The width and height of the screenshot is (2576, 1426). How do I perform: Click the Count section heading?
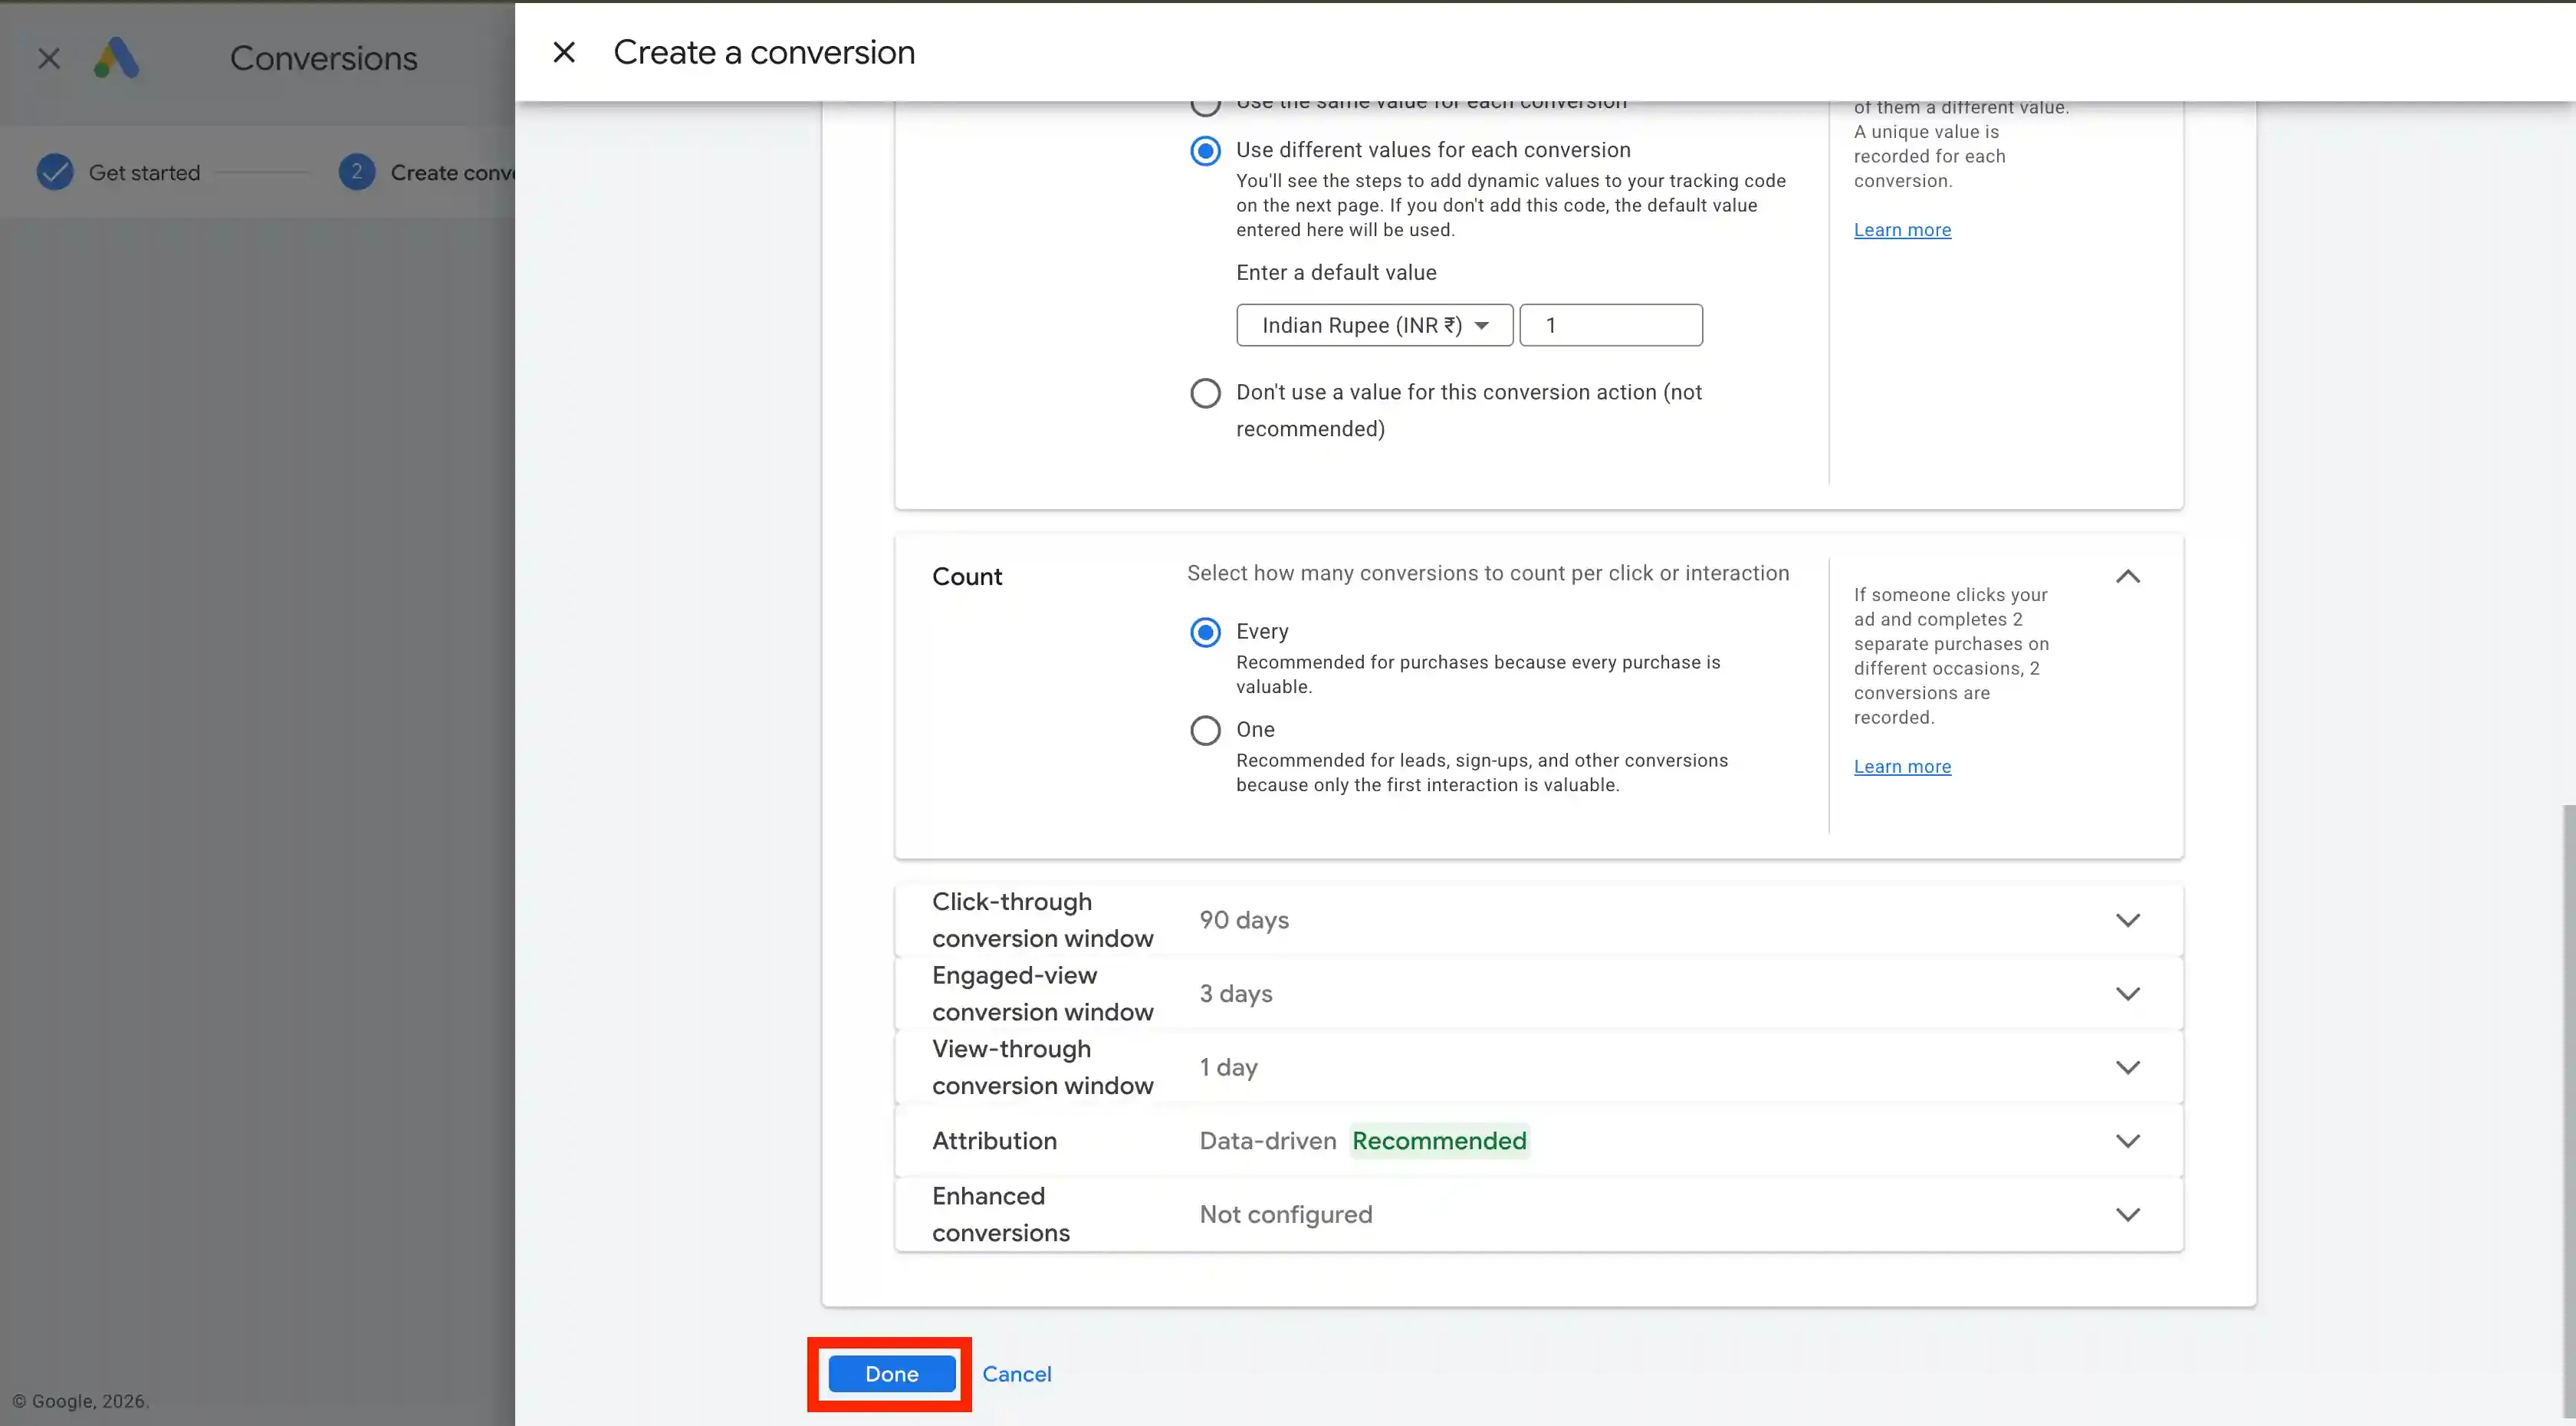coord(967,577)
